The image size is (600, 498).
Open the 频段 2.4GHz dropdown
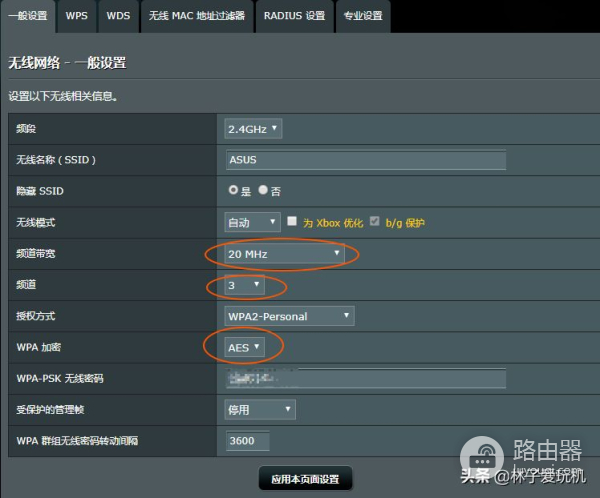click(253, 129)
